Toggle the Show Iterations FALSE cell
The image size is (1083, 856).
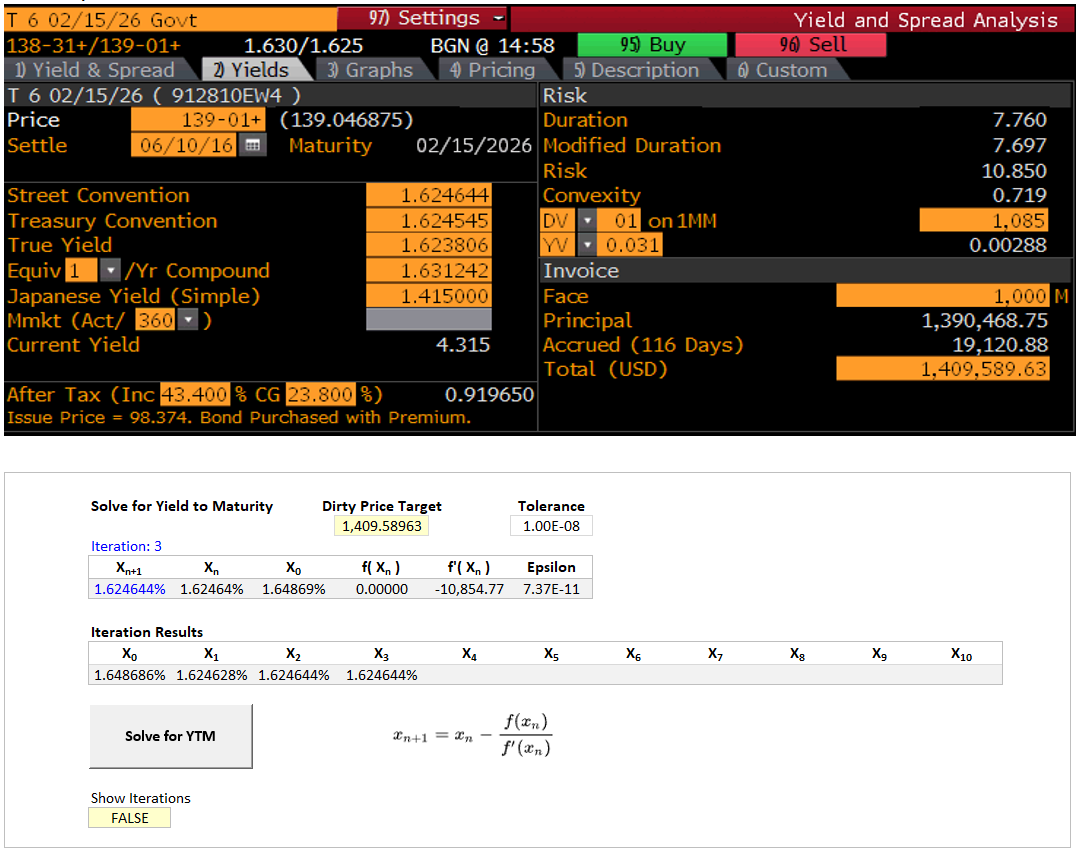click(x=130, y=818)
